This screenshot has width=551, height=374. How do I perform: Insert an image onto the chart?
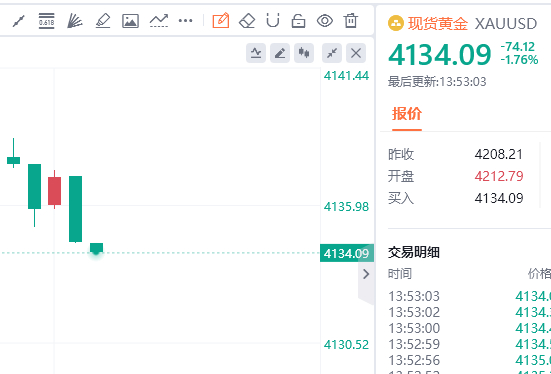130,21
